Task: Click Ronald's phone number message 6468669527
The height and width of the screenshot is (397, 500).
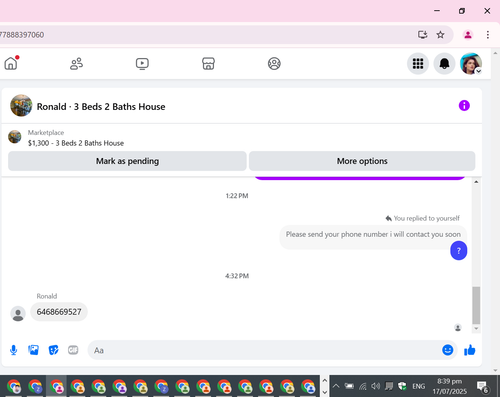Action: point(59,312)
